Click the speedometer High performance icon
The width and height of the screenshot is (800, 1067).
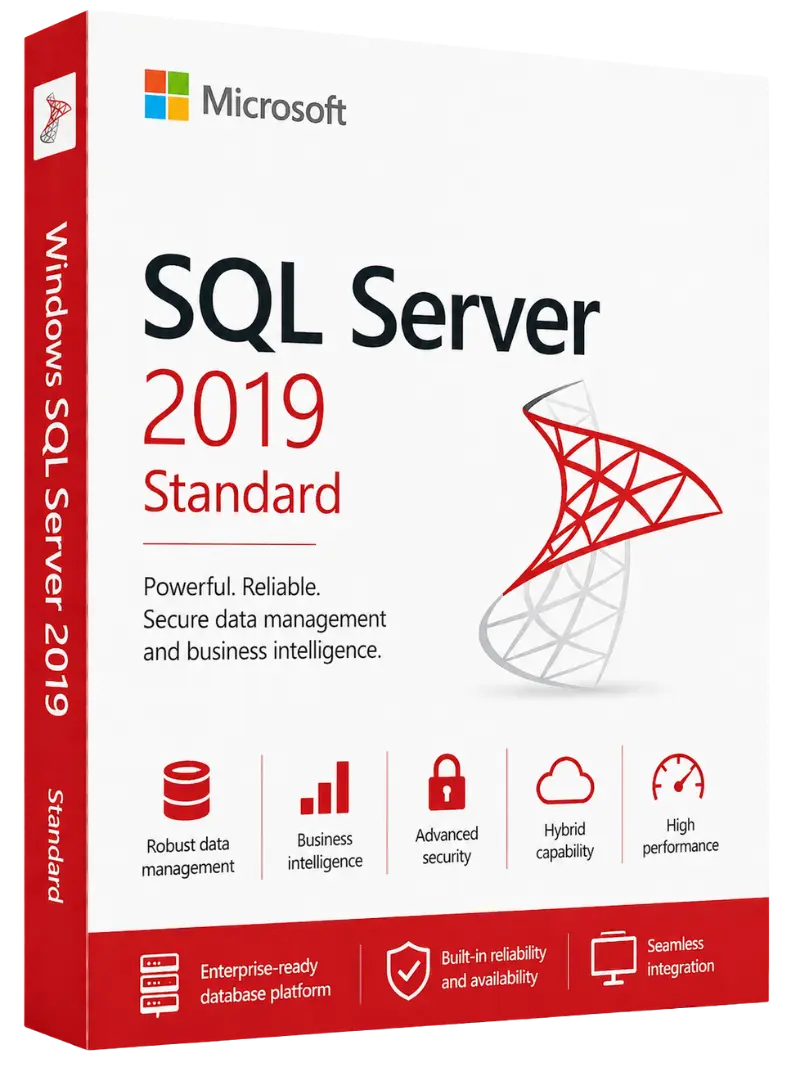tap(678, 776)
